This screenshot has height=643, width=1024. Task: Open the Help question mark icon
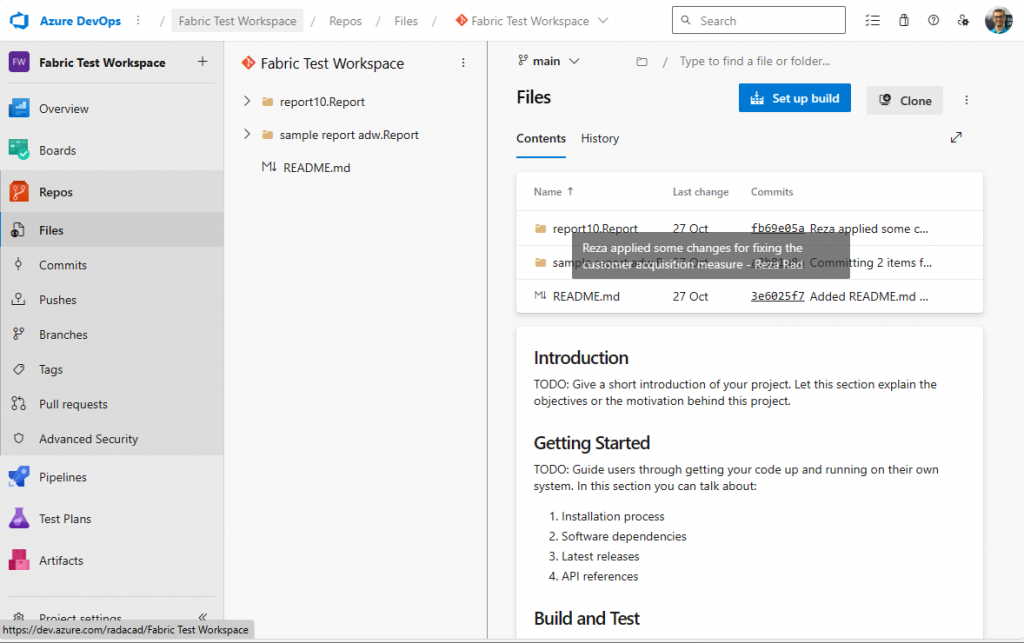tap(934, 20)
